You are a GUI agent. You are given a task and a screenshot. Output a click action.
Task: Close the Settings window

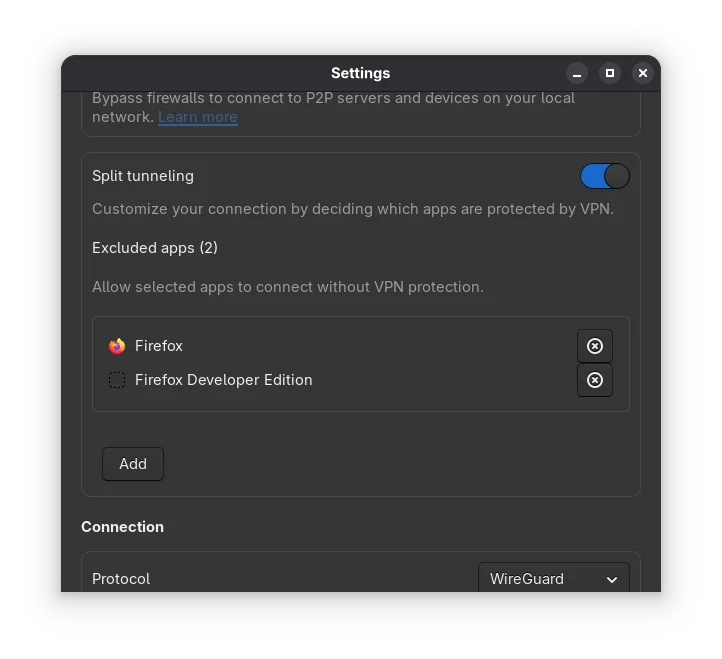(x=643, y=73)
